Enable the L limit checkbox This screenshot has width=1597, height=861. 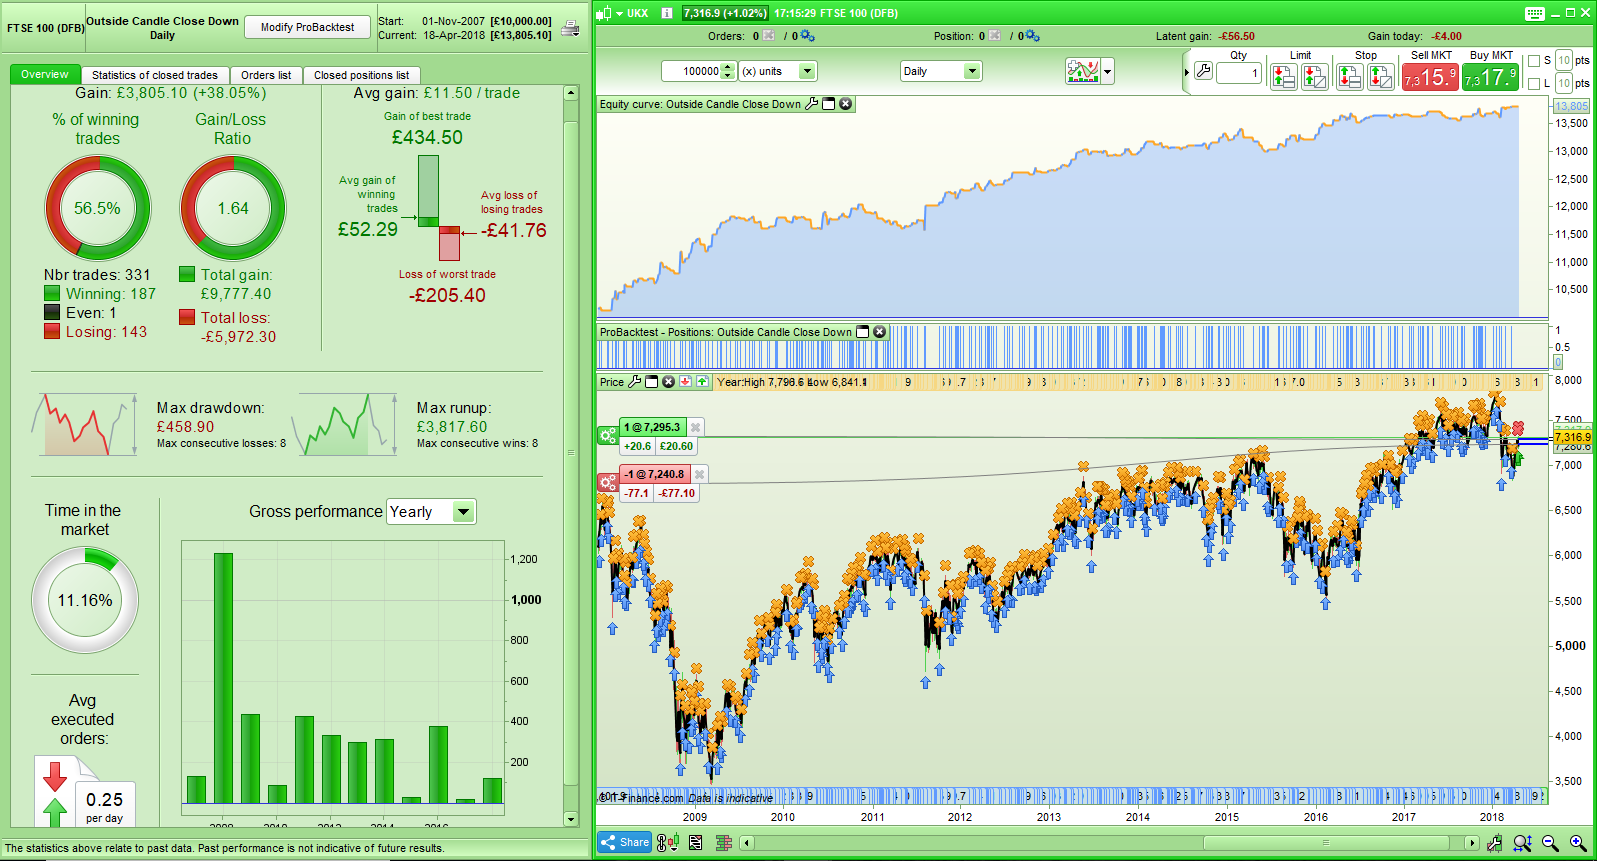coord(1534,84)
